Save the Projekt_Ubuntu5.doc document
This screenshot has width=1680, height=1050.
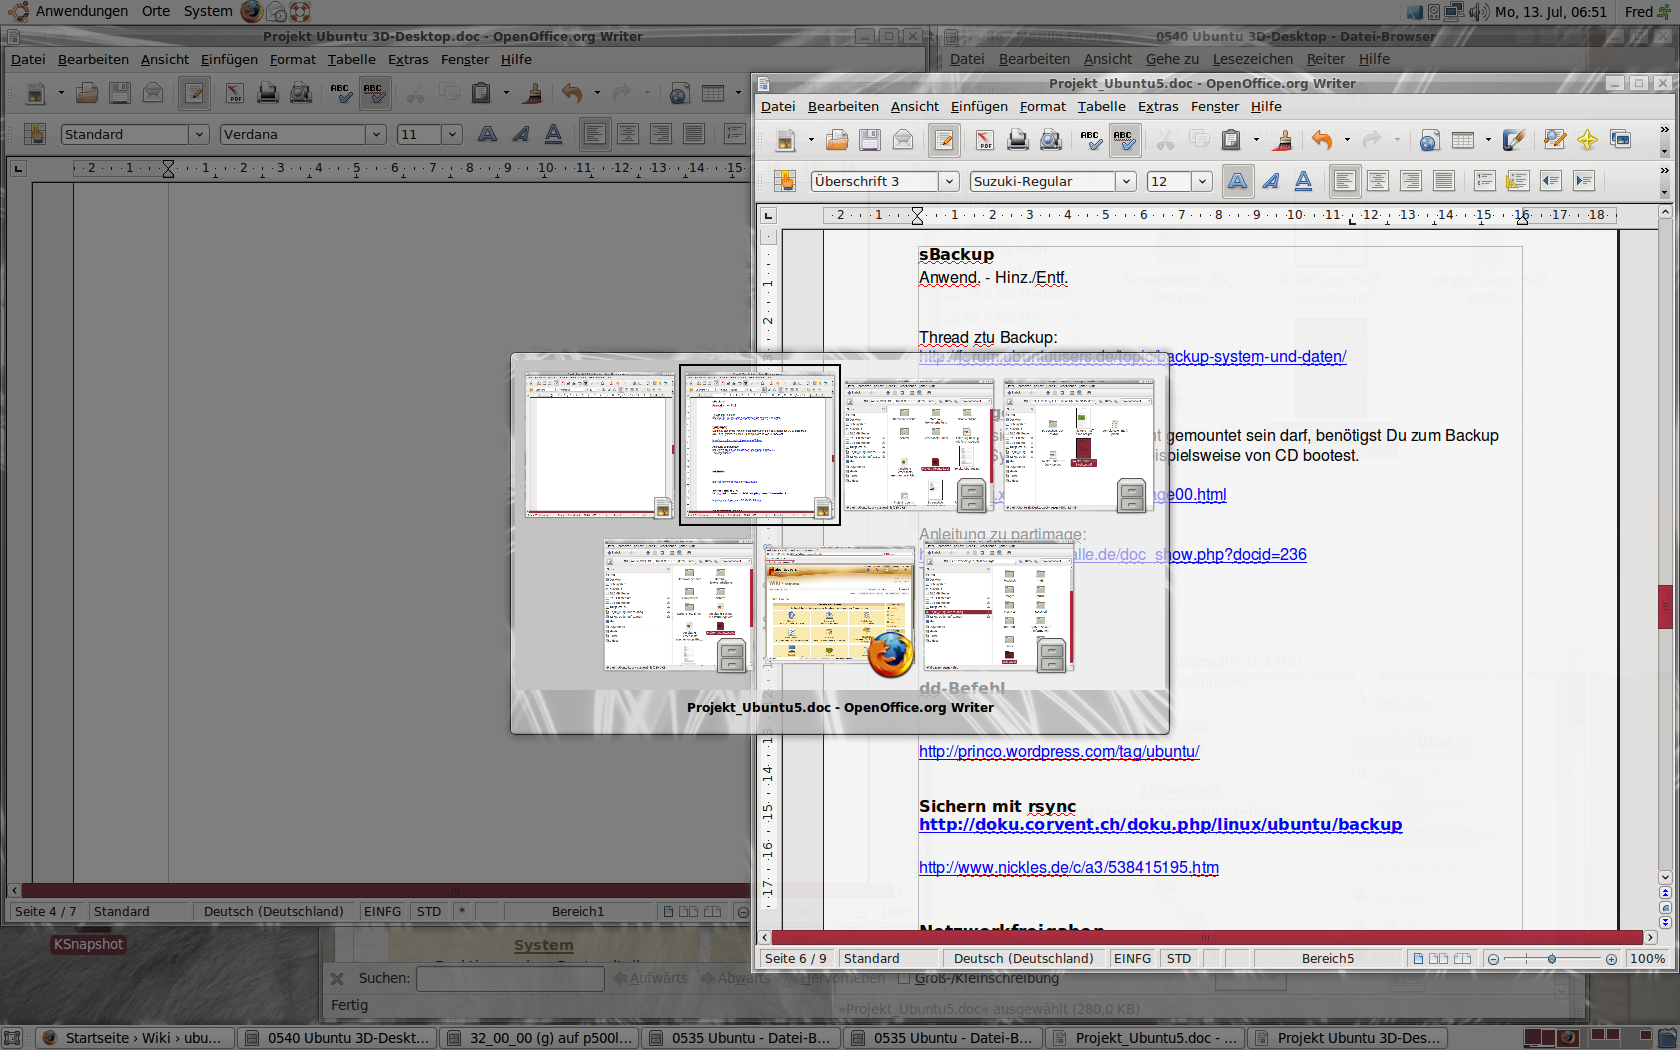click(x=870, y=140)
